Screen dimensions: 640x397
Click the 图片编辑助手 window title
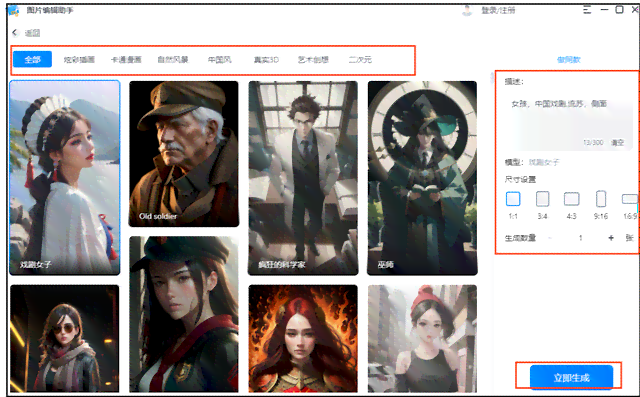[50, 10]
